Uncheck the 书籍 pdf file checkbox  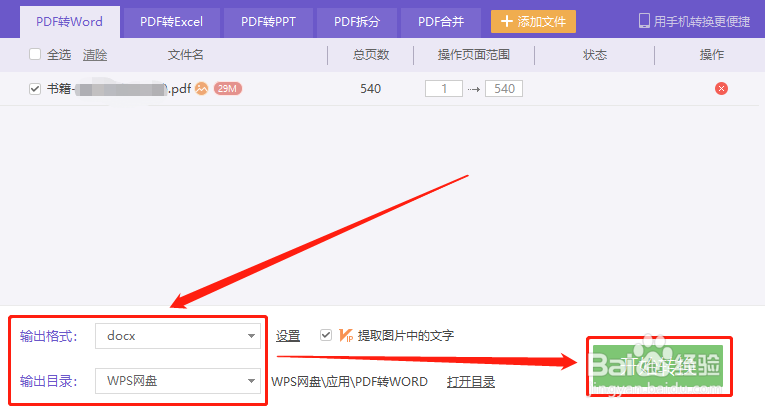35,89
